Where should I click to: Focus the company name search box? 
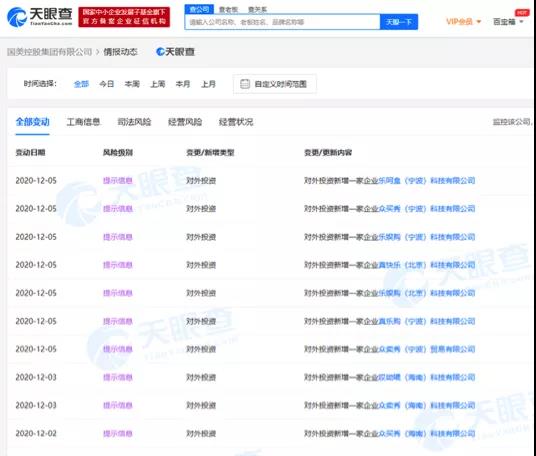pos(282,22)
